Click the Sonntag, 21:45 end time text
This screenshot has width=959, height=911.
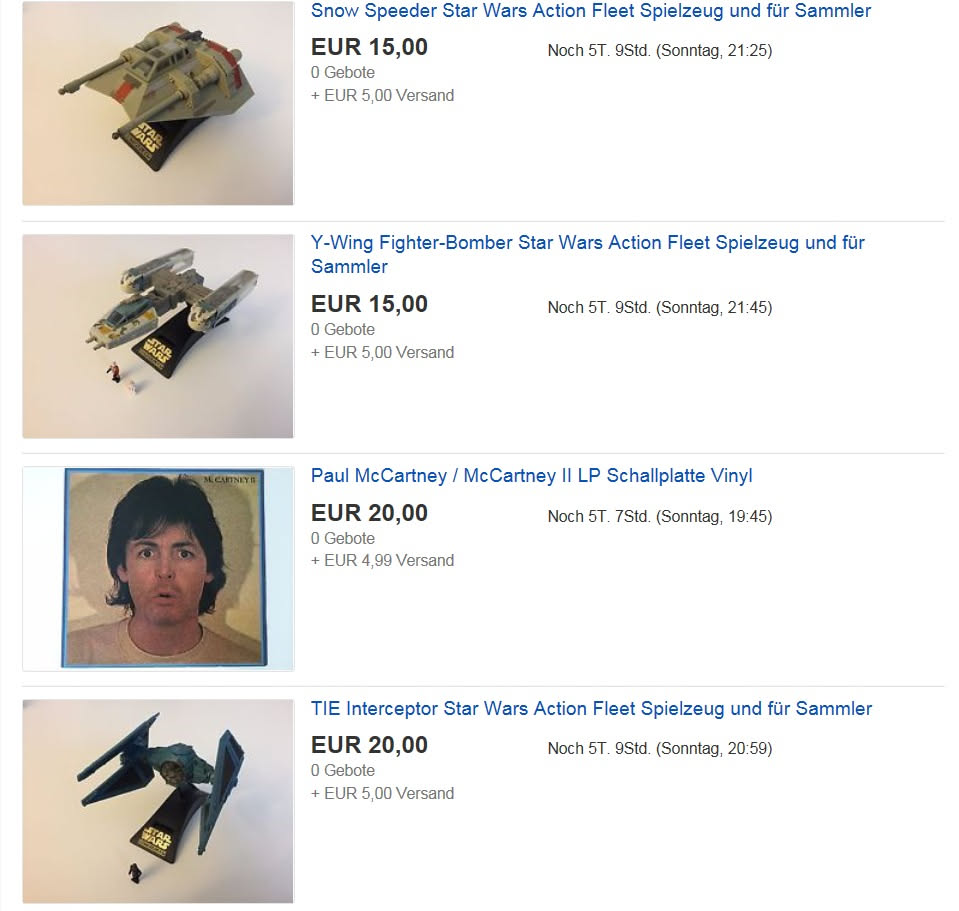(x=714, y=308)
